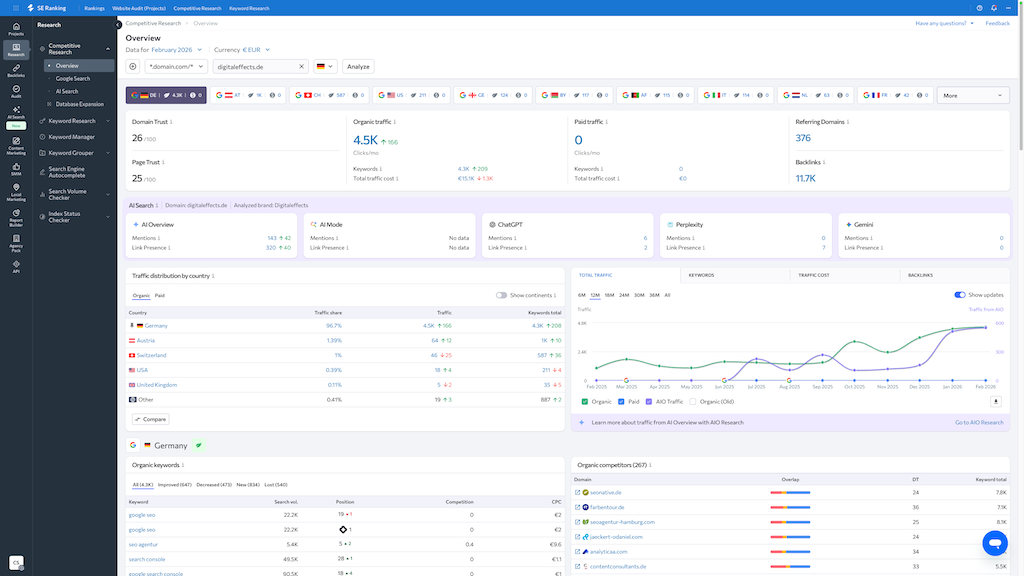The width and height of the screenshot is (1024, 576).
Task: Clear the digitaleffects.de domain field
Action: pyautogui.click(x=302, y=66)
